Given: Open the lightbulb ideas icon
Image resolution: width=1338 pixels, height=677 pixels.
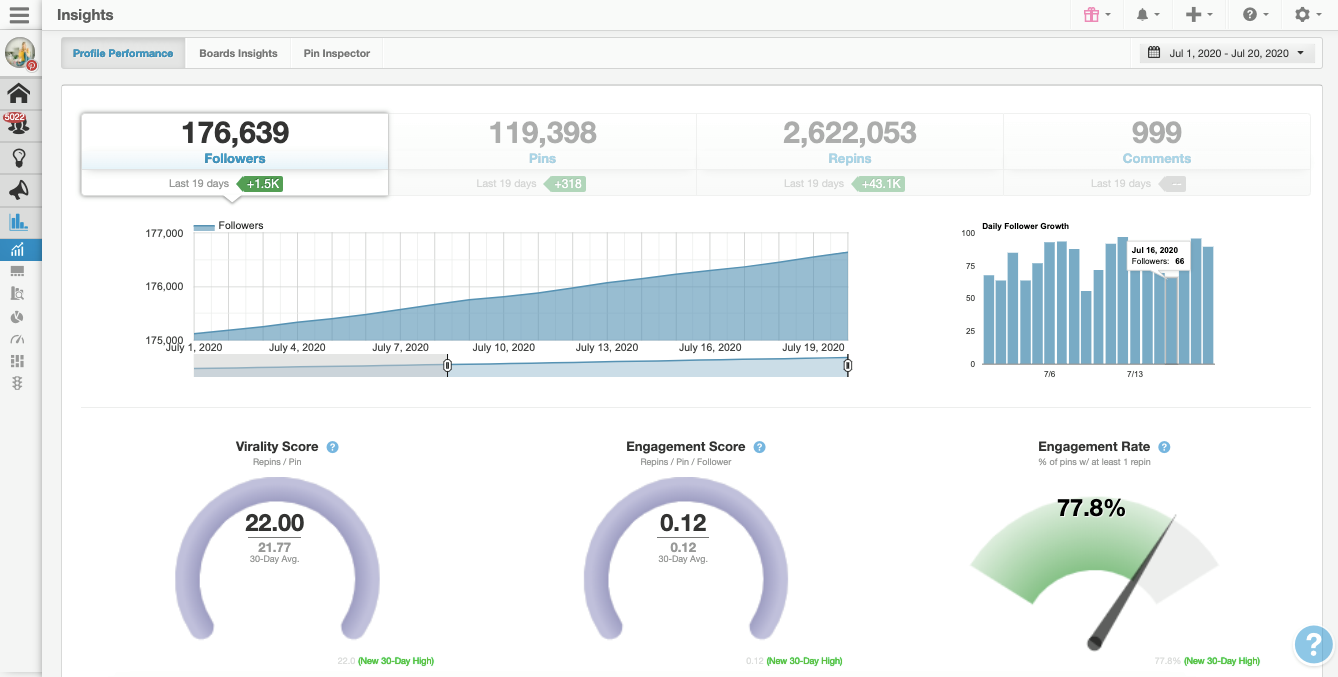Looking at the screenshot, I should point(19,157).
